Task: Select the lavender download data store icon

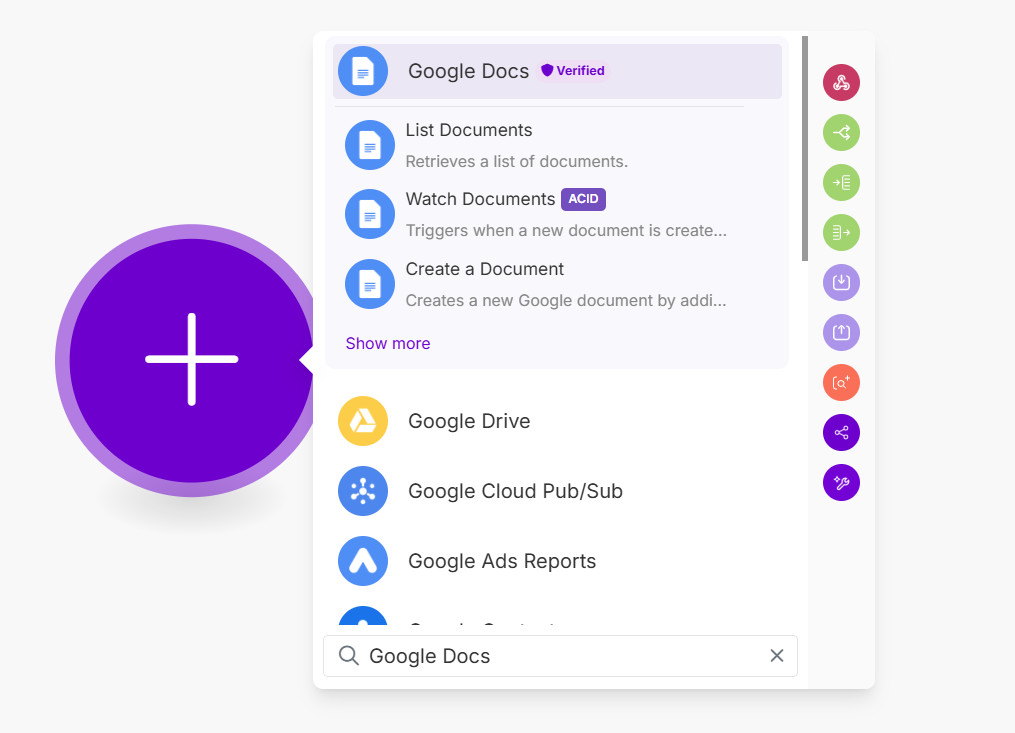Action: click(842, 282)
